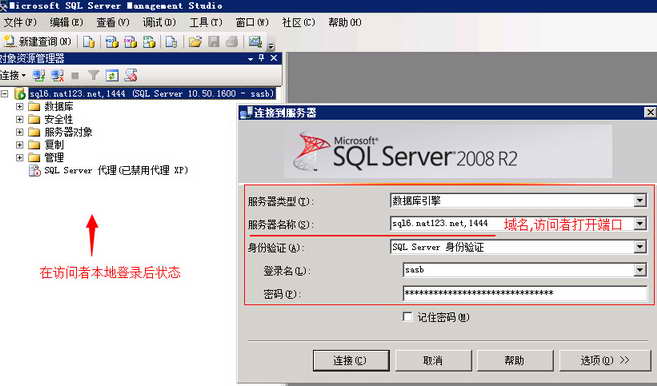The height and width of the screenshot is (386, 657).
Task: Open the 身份验证 (Authentication) dropdown
Action: click(639, 247)
